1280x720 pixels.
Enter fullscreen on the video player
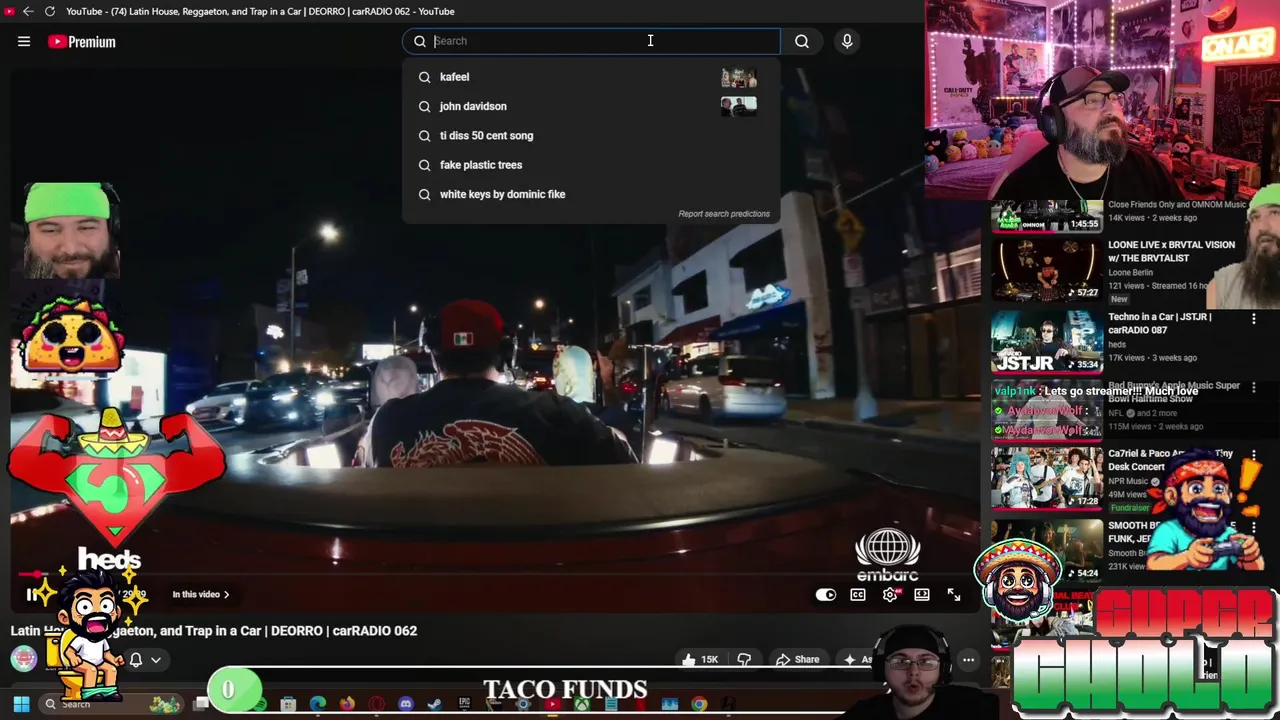954,595
